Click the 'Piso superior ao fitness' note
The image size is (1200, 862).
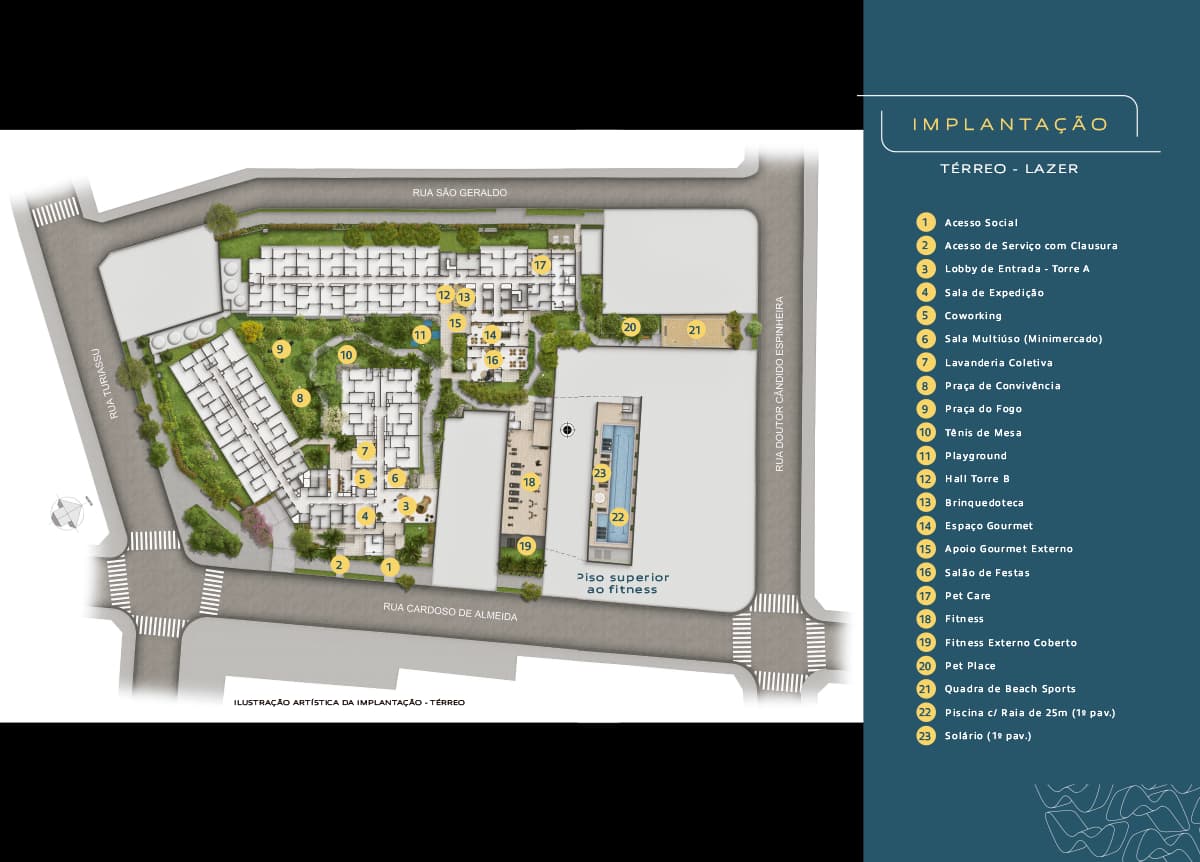pos(623,583)
